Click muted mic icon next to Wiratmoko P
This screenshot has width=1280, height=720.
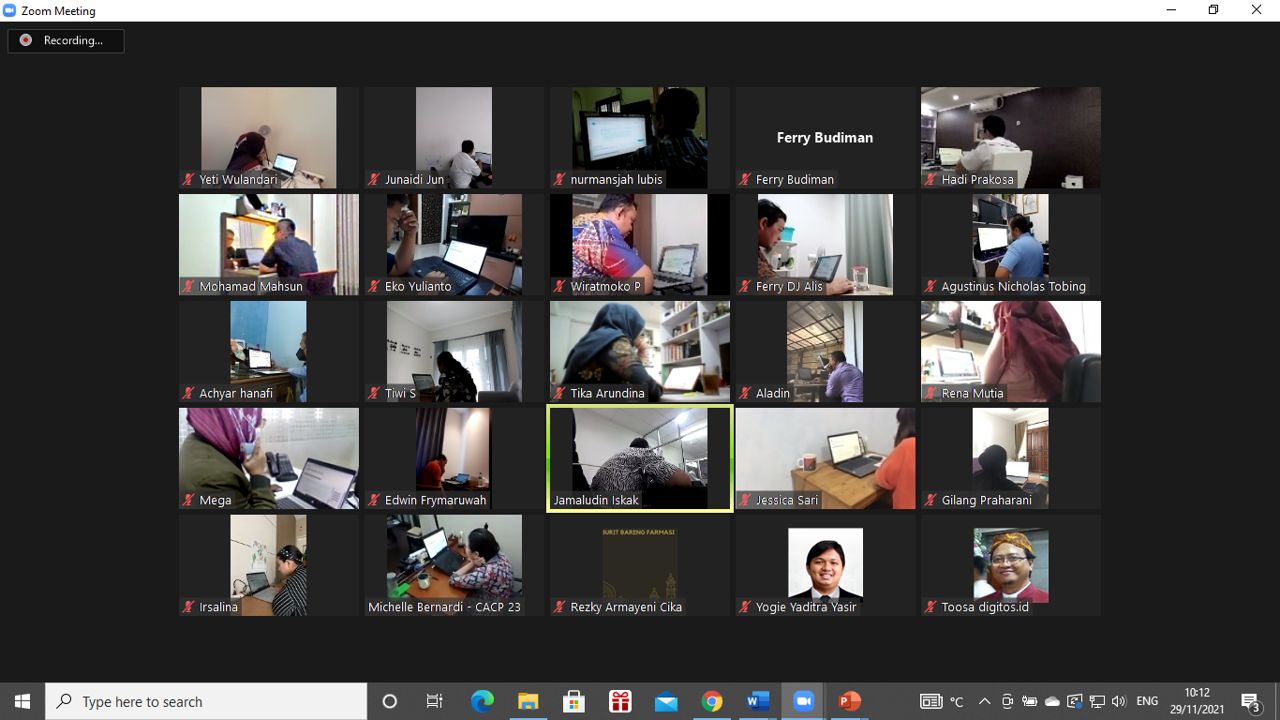pyautogui.click(x=559, y=287)
